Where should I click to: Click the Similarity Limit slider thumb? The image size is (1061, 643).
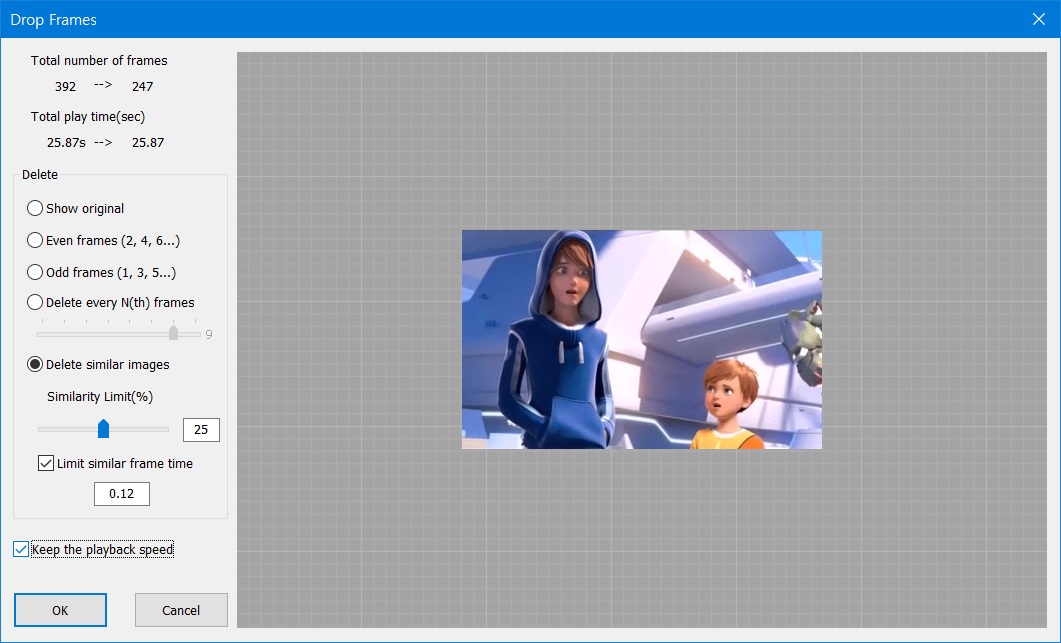click(x=103, y=429)
